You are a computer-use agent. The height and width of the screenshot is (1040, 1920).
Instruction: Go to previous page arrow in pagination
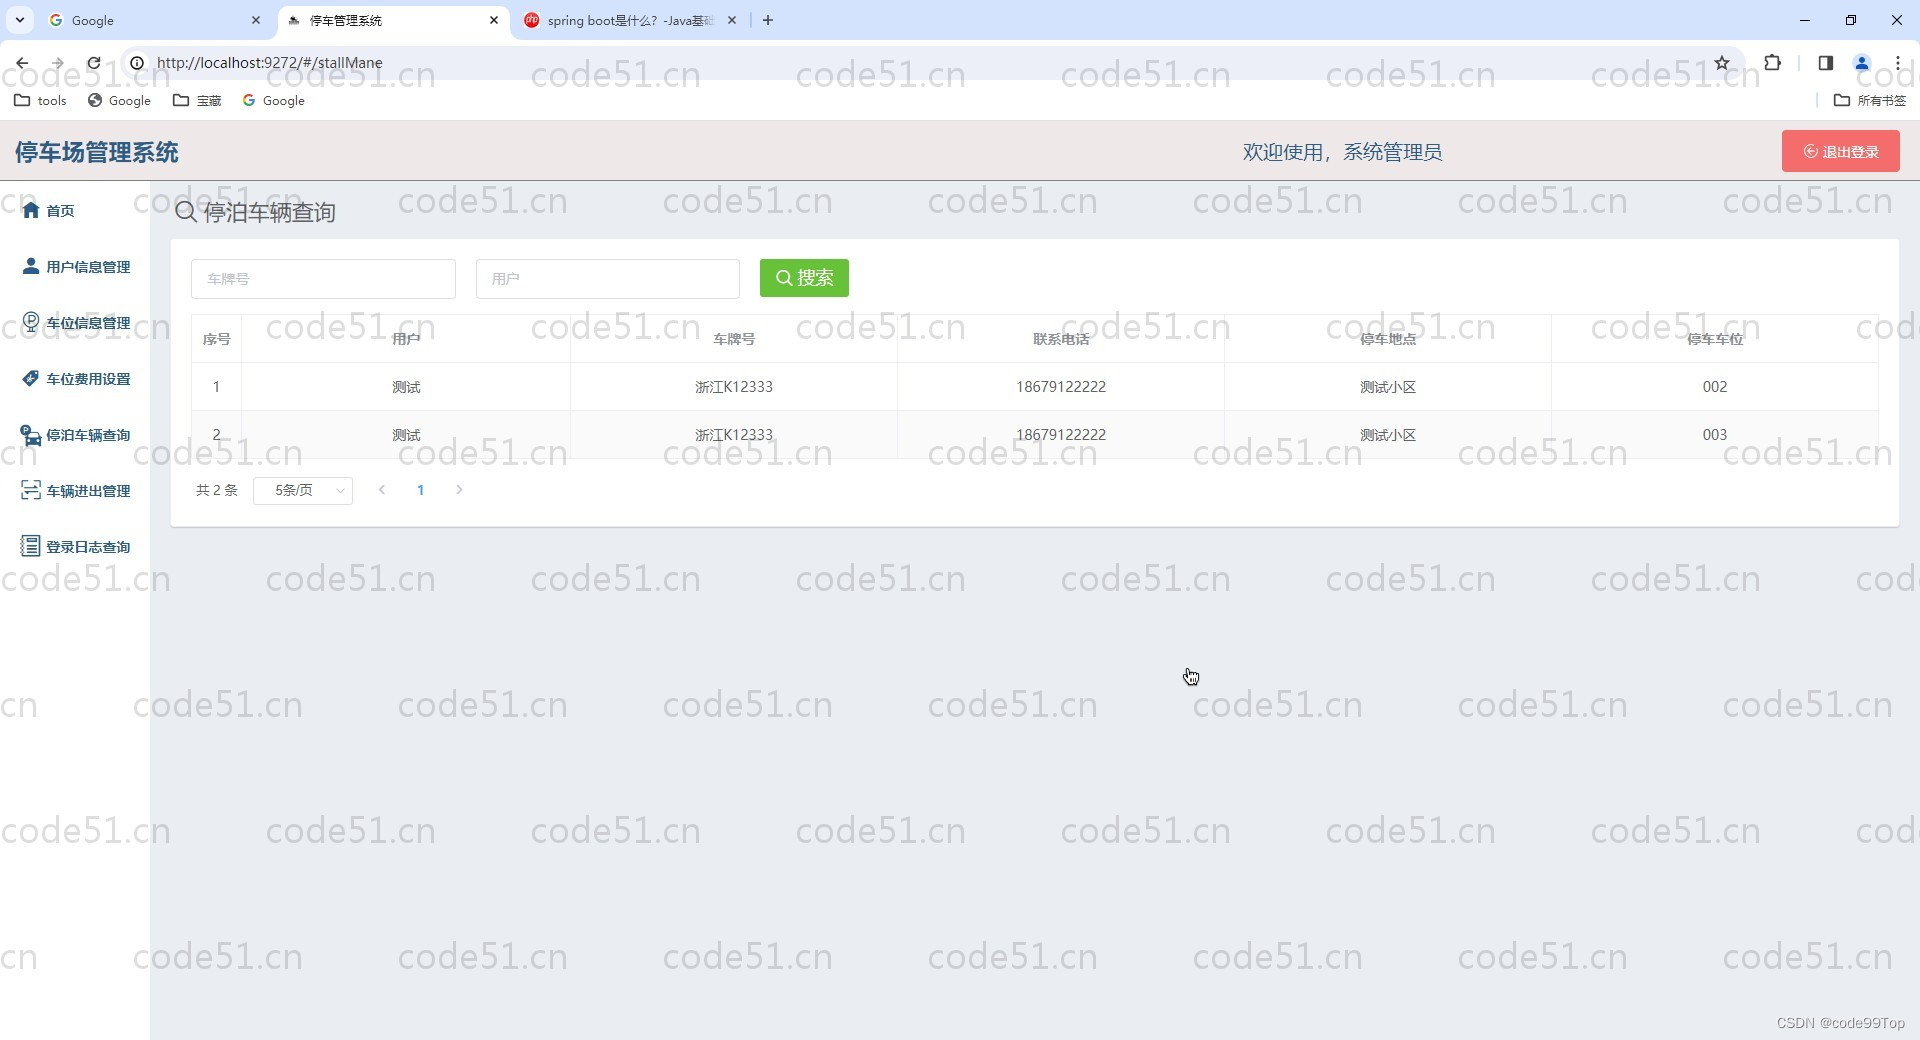pyautogui.click(x=382, y=490)
